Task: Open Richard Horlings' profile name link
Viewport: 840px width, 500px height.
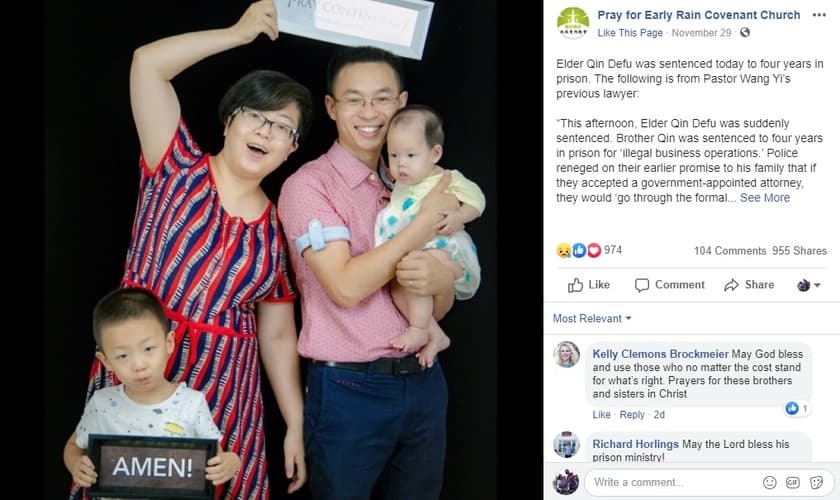Action: coord(635,444)
